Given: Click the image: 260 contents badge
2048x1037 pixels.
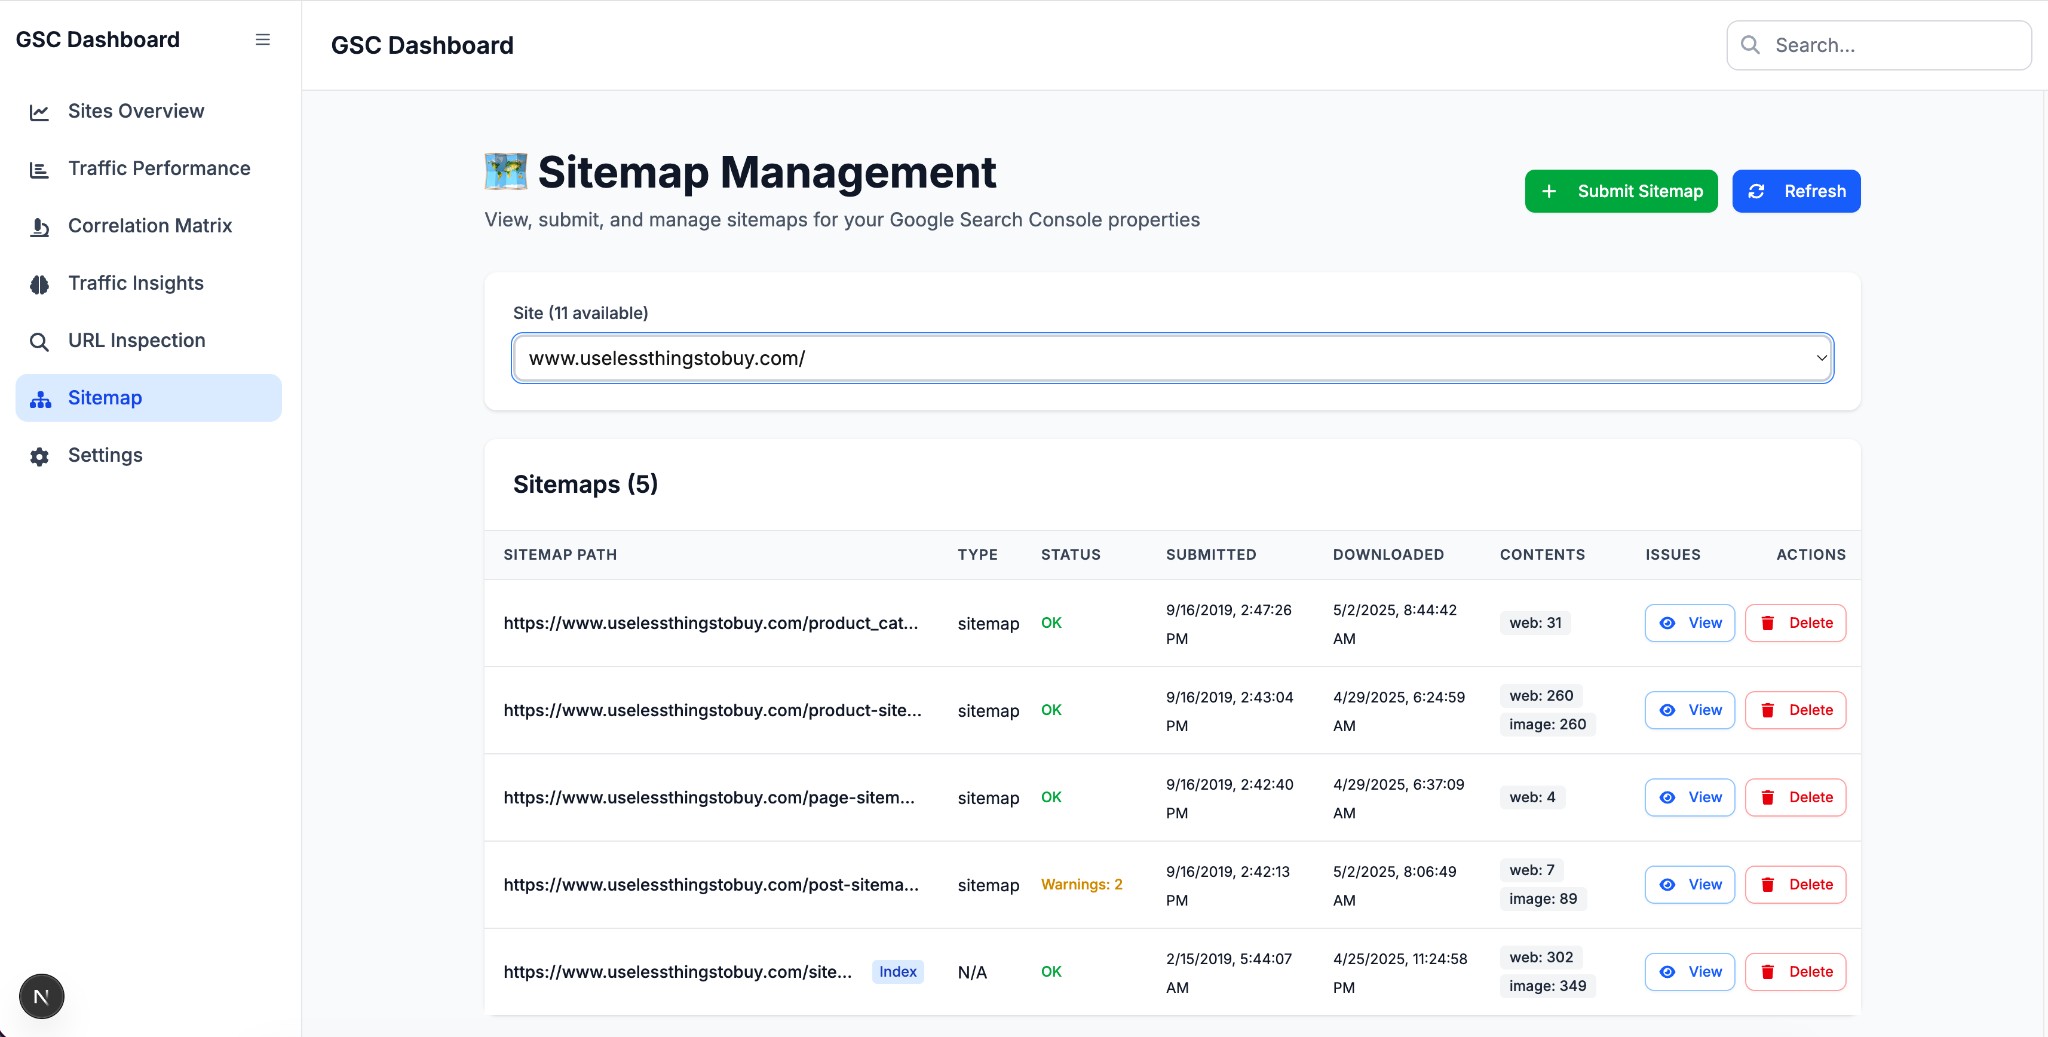Looking at the screenshot, I should pyautogui.click(x=1547, y=725).
